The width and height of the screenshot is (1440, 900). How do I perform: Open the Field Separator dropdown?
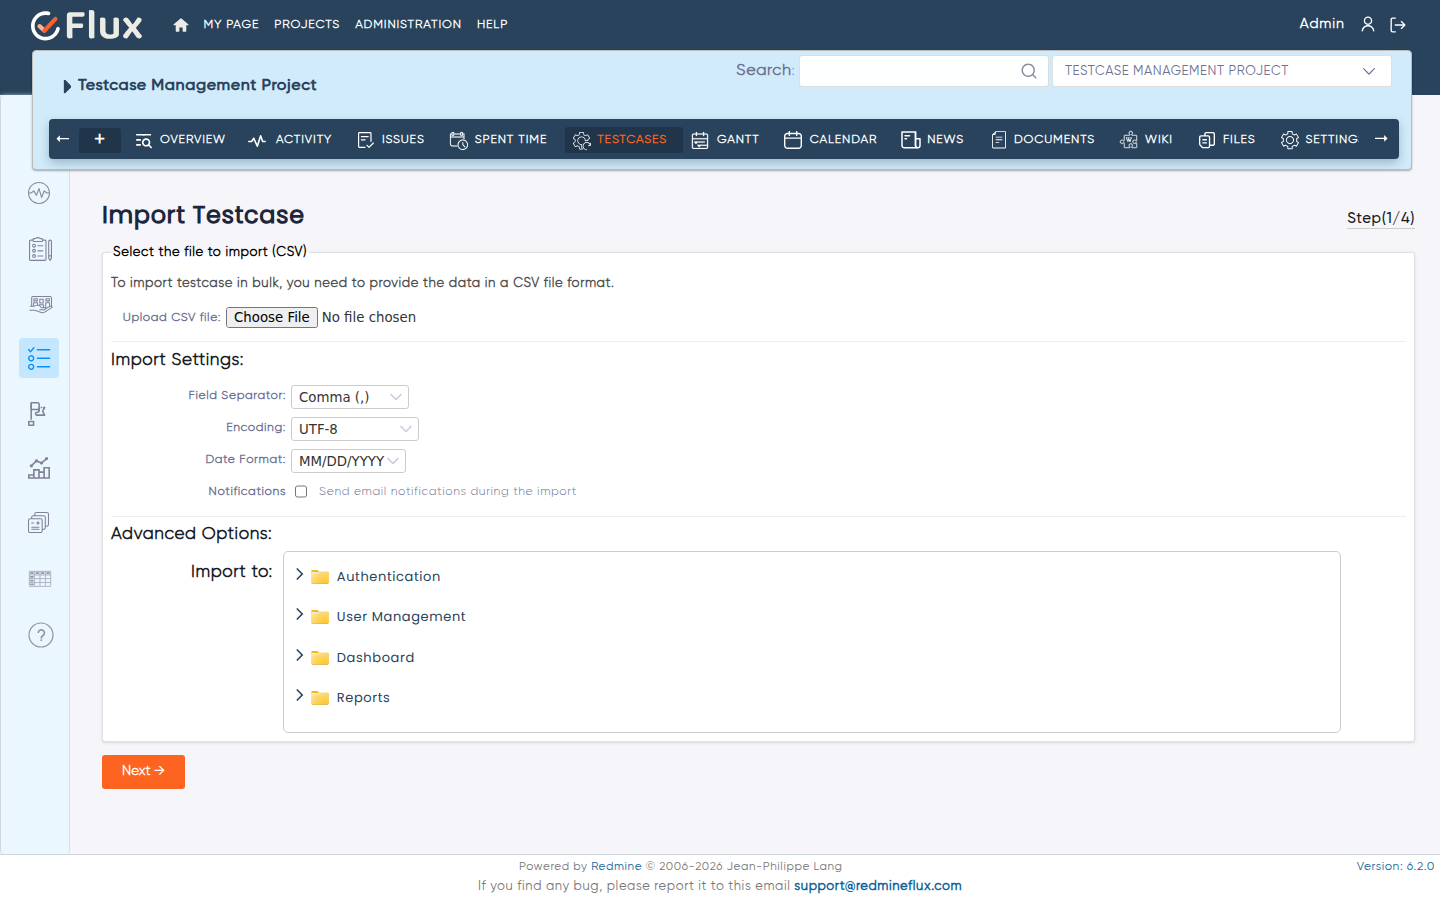point(349,397)
